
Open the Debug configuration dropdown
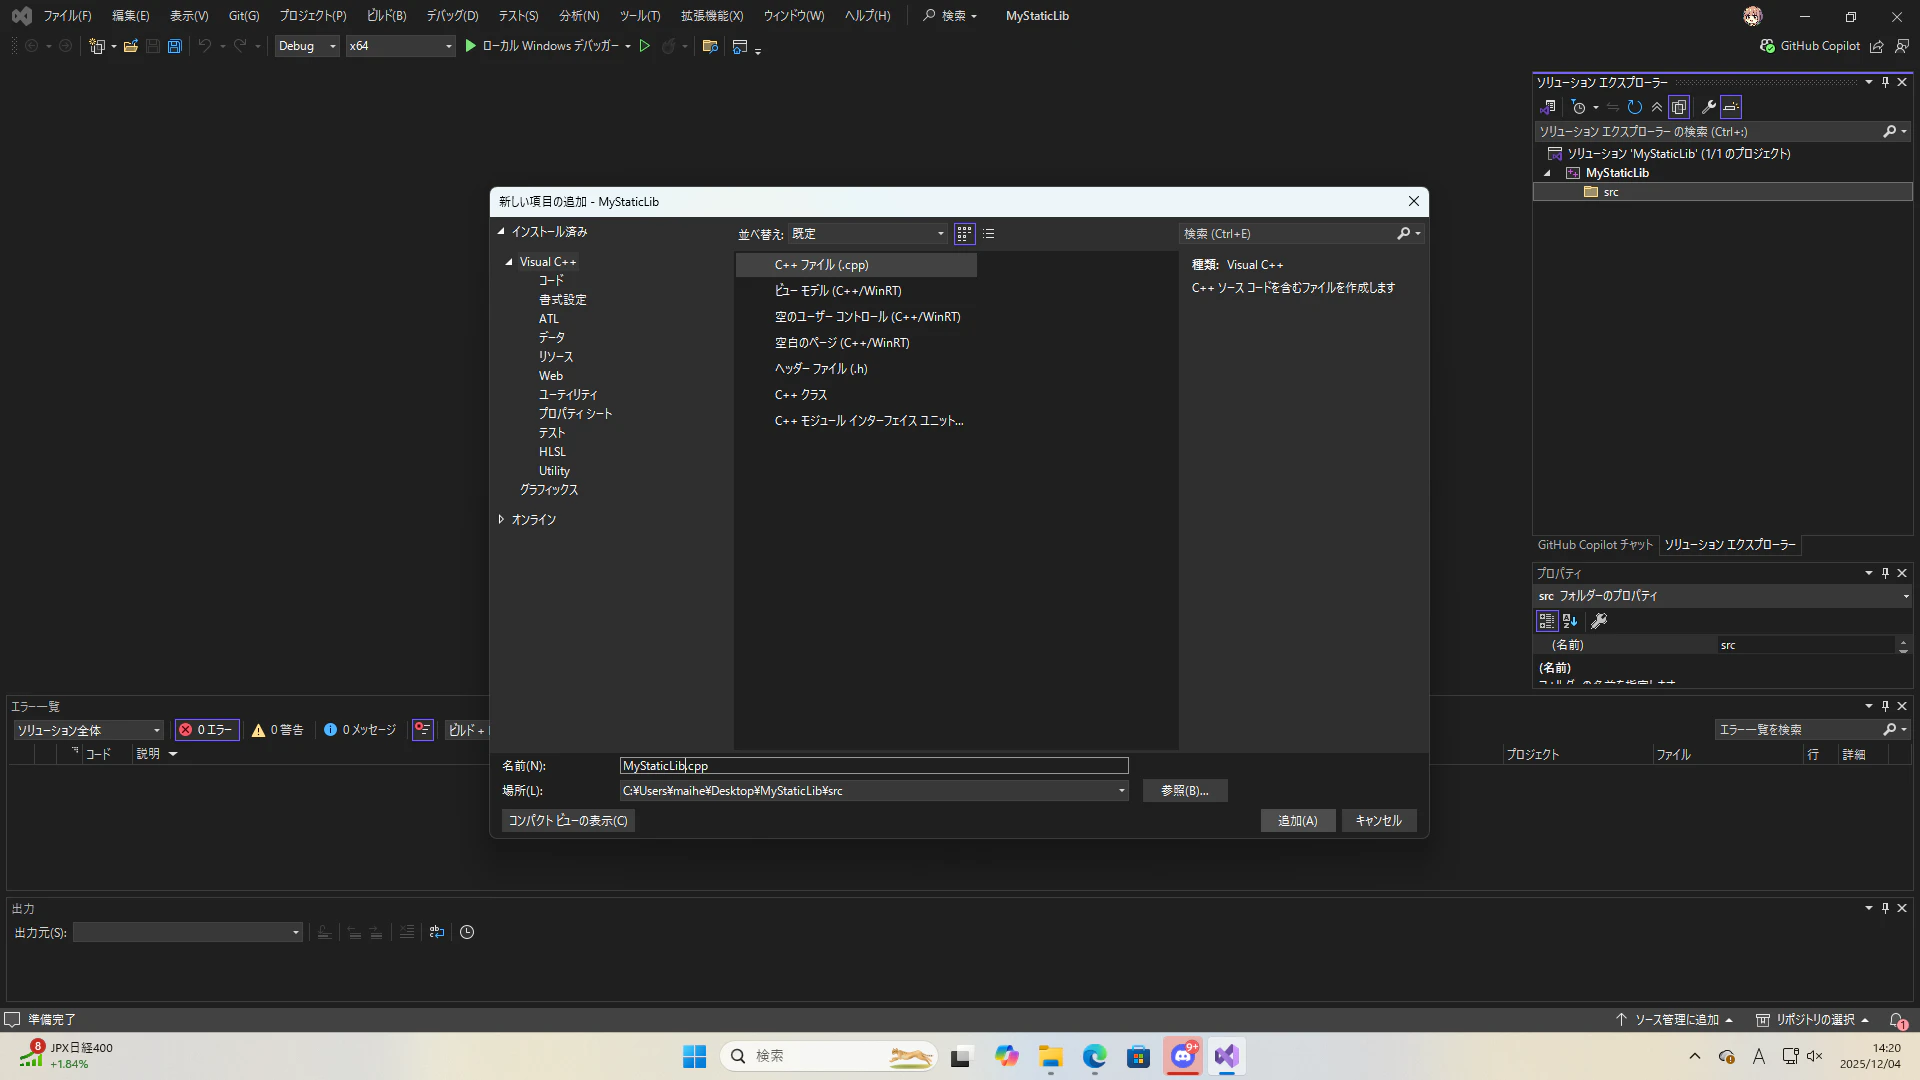click(307, 46)
